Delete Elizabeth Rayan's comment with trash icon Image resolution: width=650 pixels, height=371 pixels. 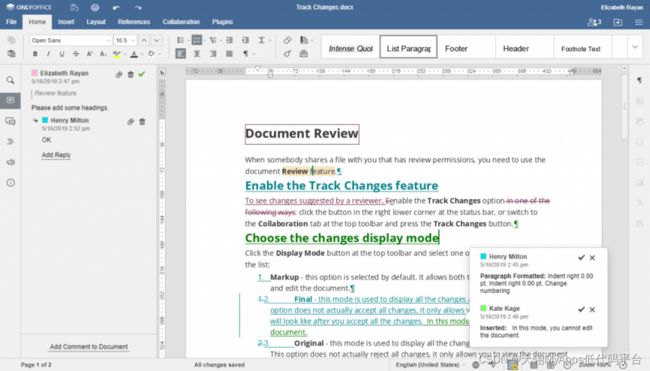point(131,74)
